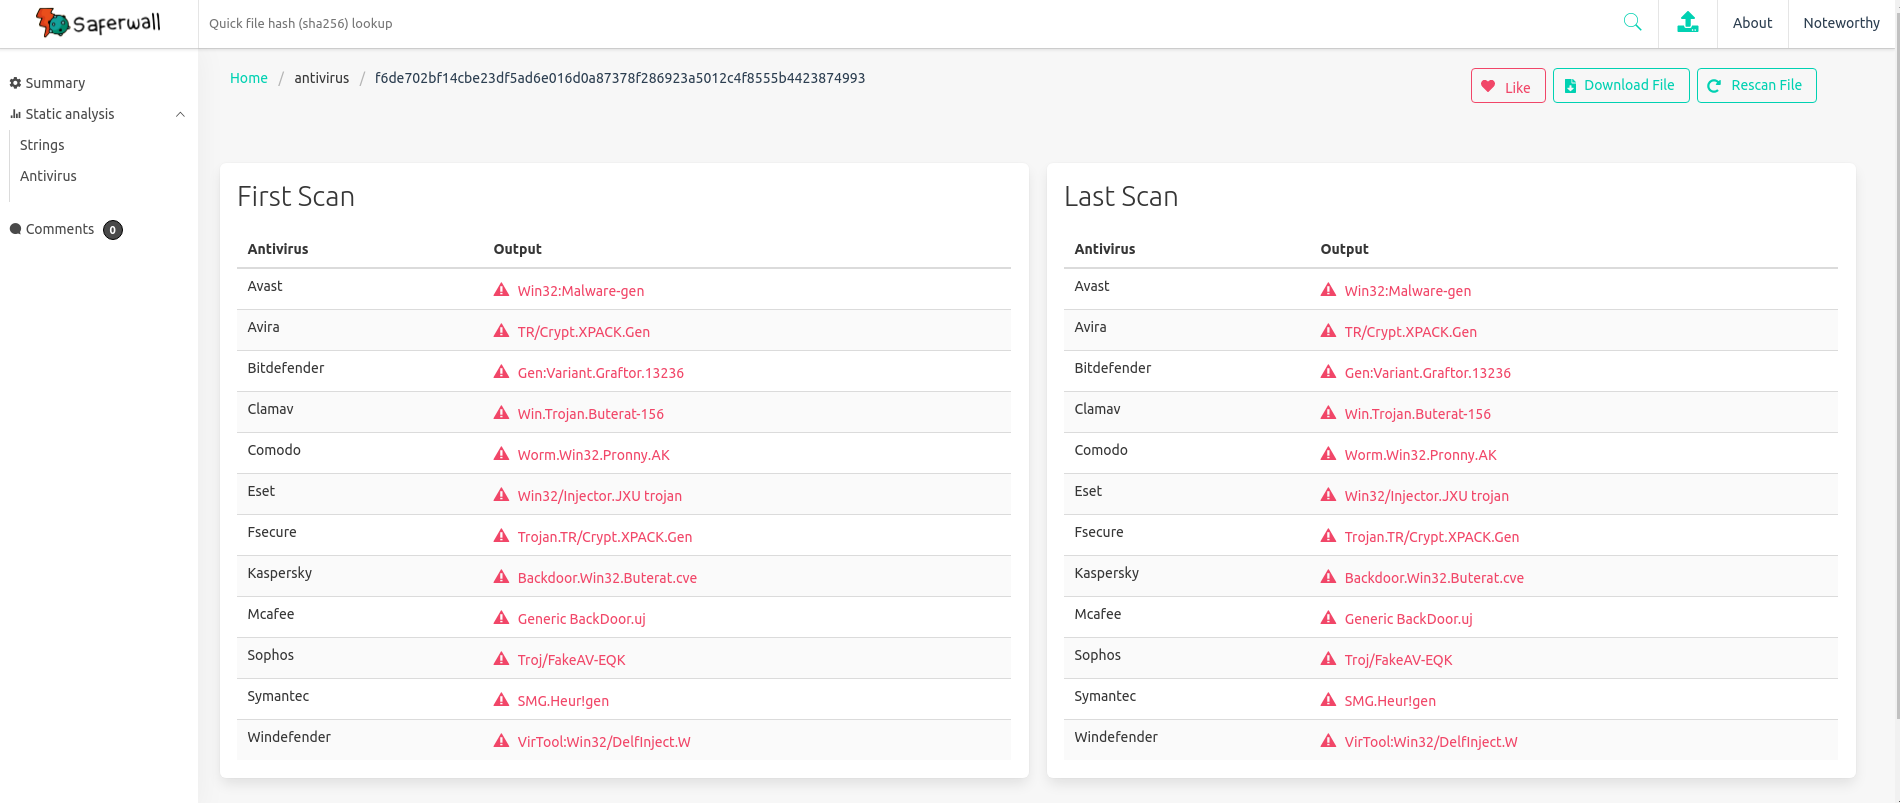Open the Noteworthy page

pos(1841,23)
